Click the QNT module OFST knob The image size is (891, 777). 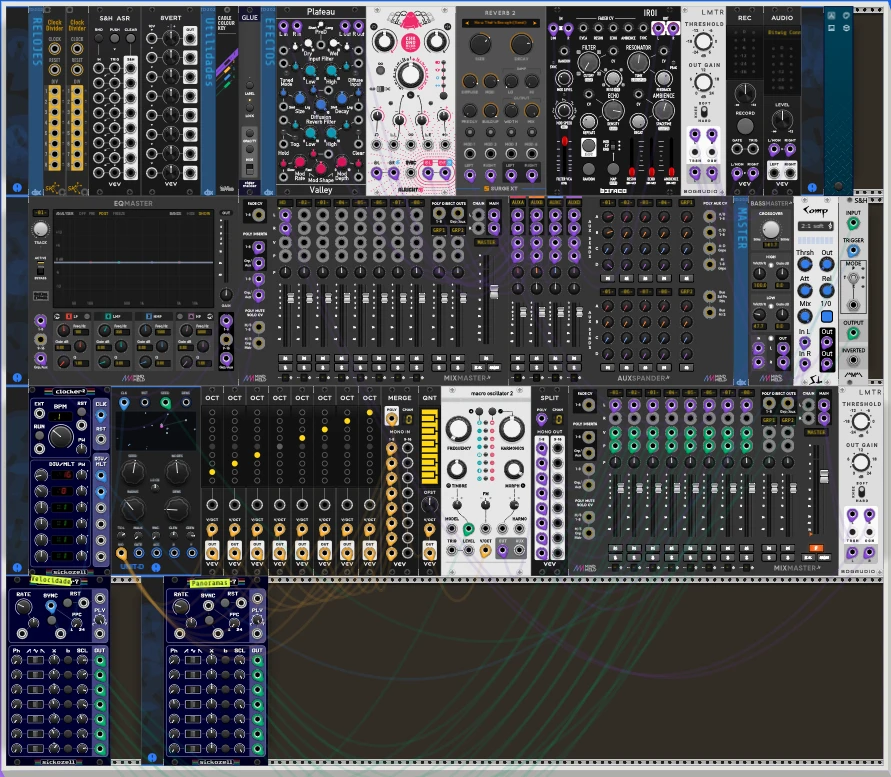pos(429,504)
